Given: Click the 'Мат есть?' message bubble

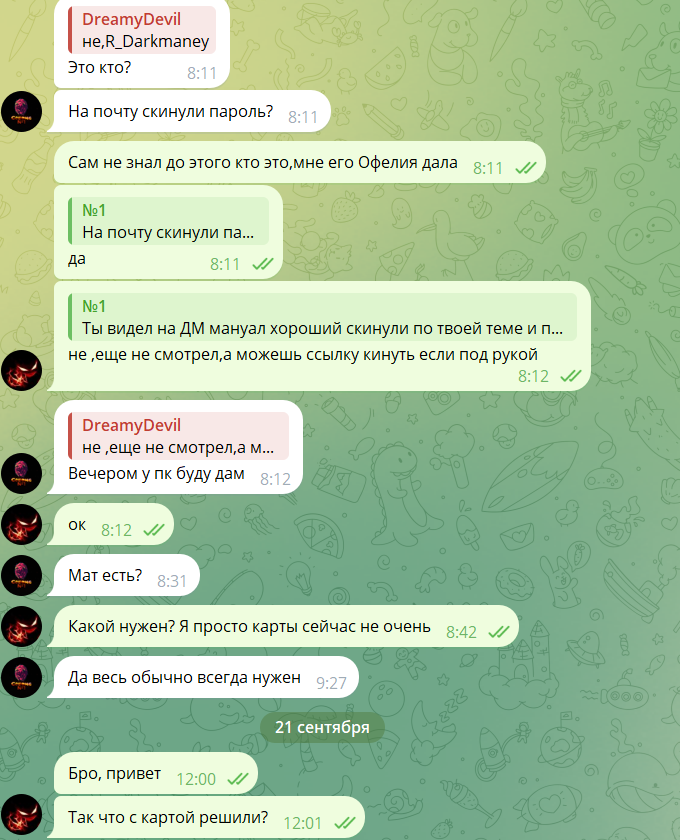Looking at the screenshot, I should click(126, 575).
